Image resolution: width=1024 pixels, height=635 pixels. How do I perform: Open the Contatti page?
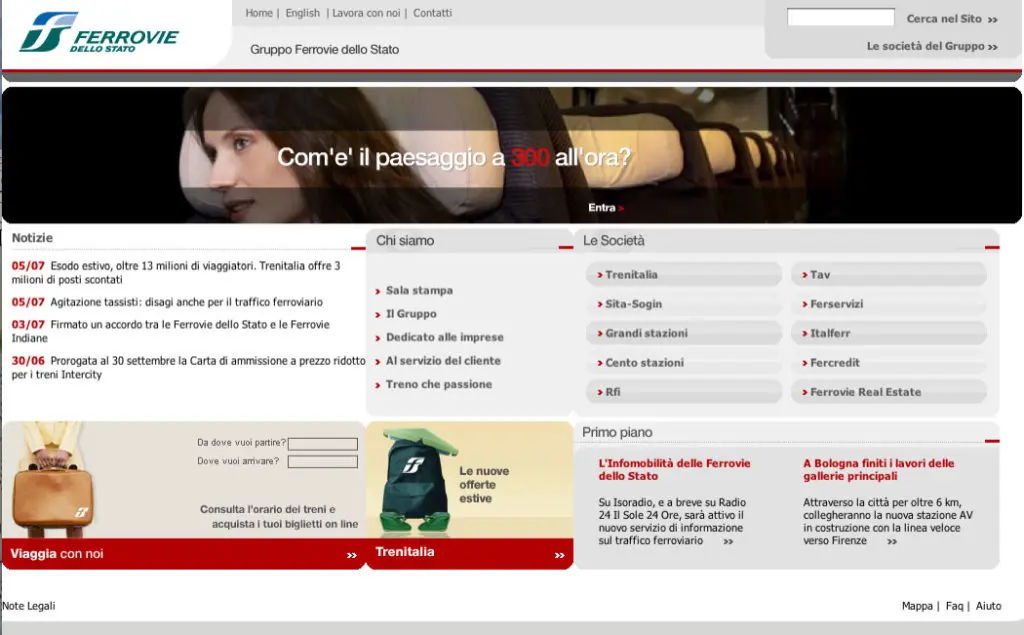pos(432,13)
